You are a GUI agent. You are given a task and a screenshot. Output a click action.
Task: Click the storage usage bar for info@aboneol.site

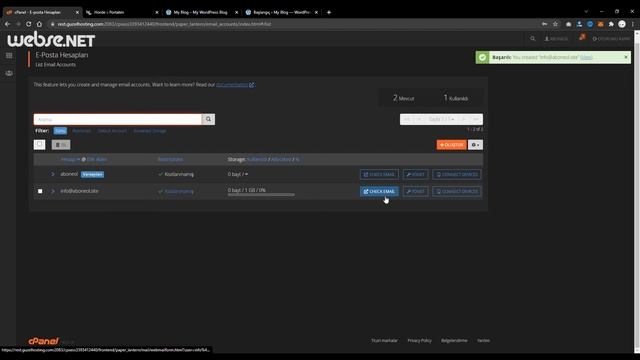tap(261, 195)
